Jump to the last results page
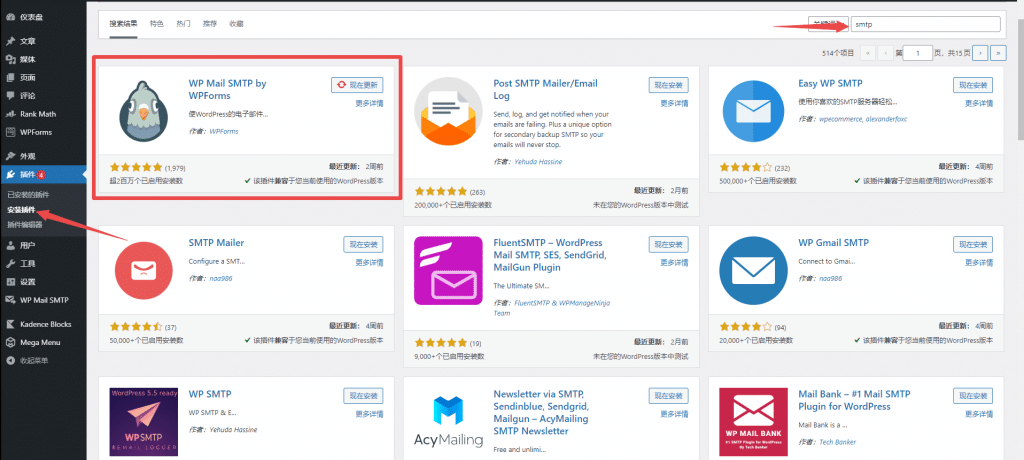This screenshot has width=1024, height=460. [x=999, y=53]
